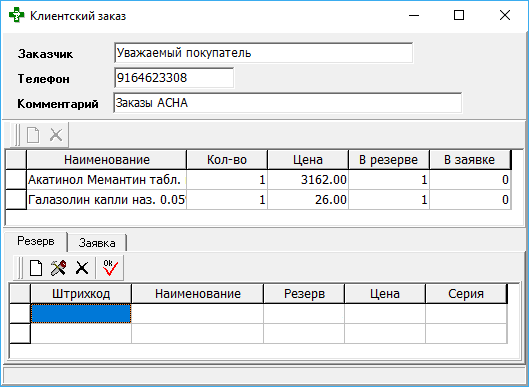The width and height of the screenshot is (529, 387).
Task: Click the Штрихкод column header
Action: tap(81, 294)
